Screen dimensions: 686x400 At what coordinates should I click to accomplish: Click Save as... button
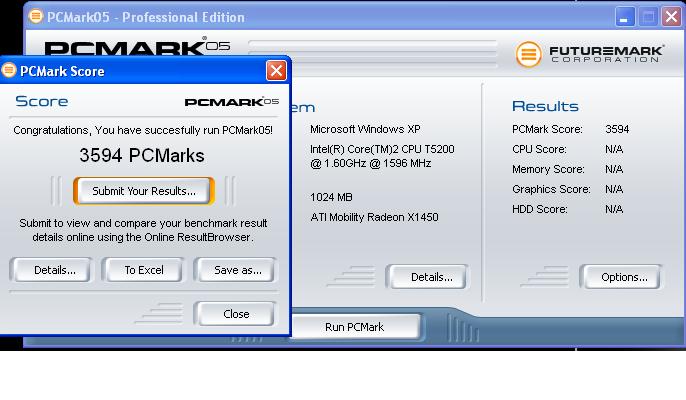pos(238,270)
